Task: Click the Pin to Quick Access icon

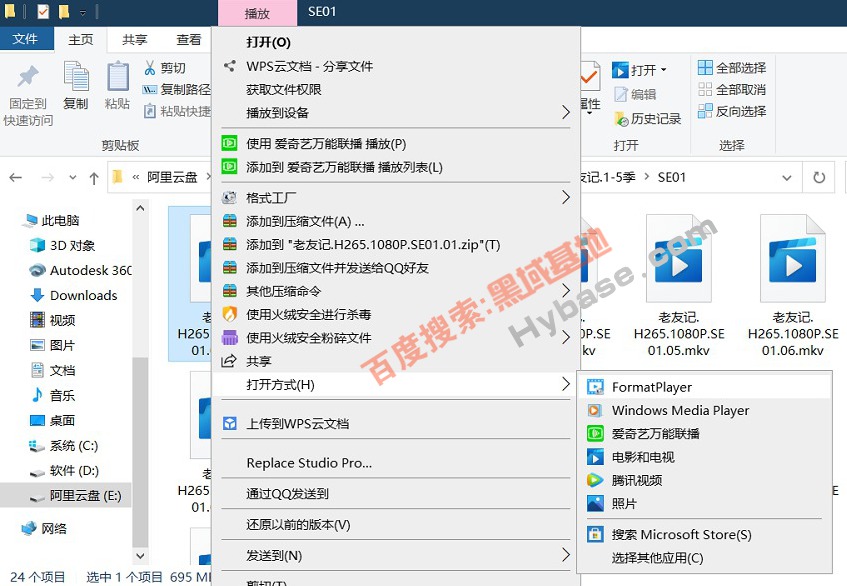Action: [x=28, y=77]
